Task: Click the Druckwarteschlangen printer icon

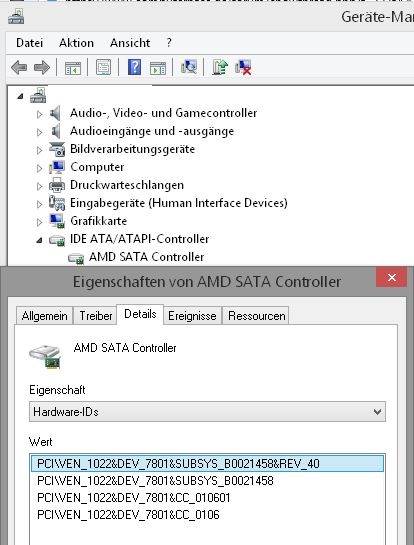Action: pyautogui.click(x=57, y=185)
